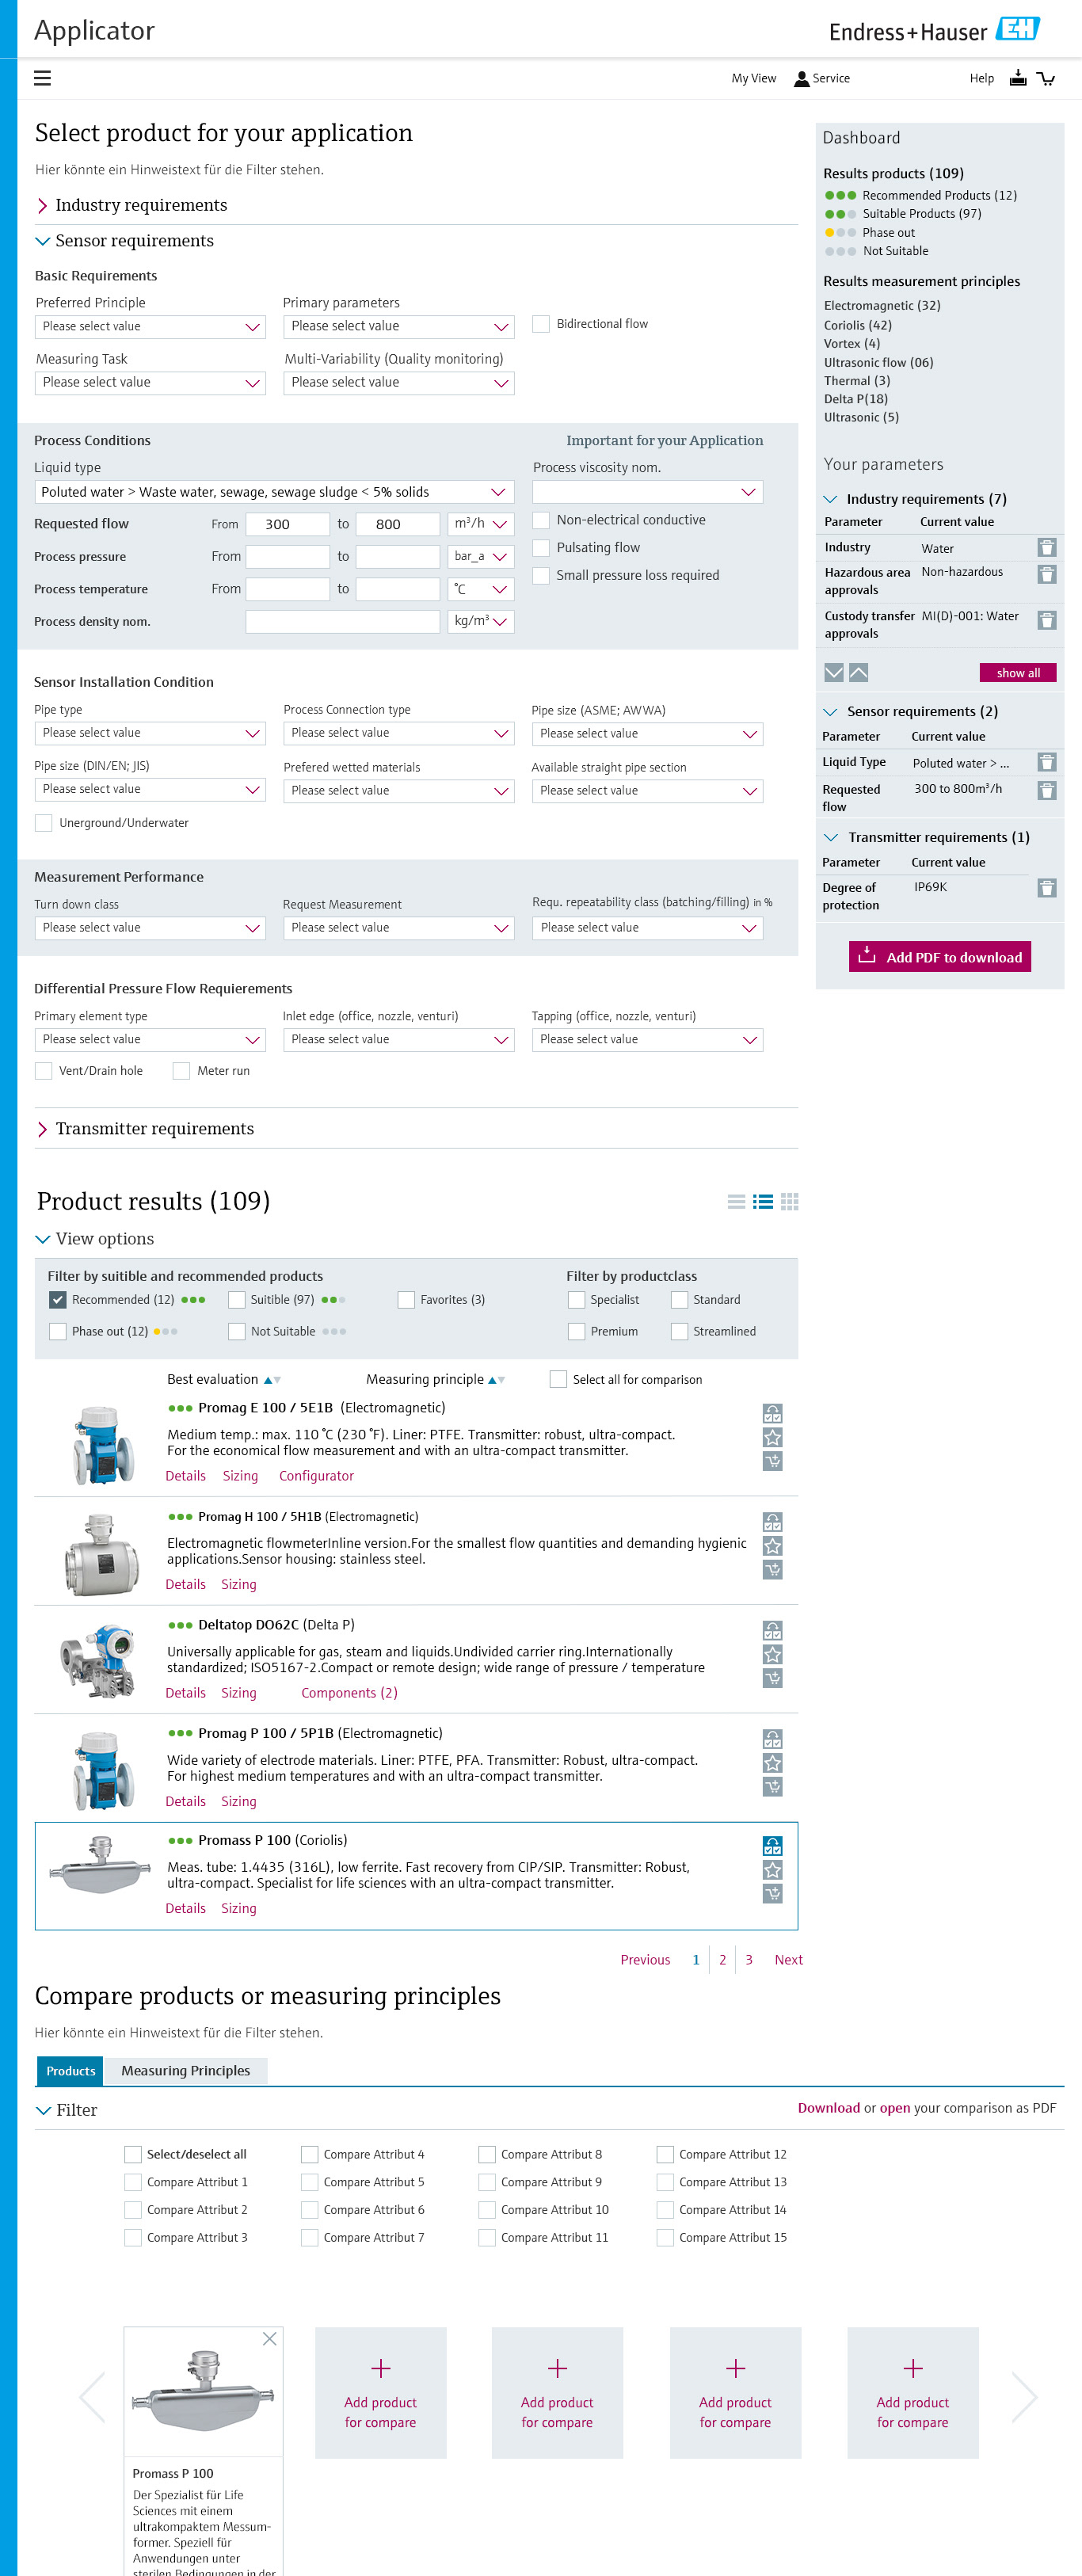Check Suitible (97) filter
1082x2576 pixels.
pos(236,1299)
